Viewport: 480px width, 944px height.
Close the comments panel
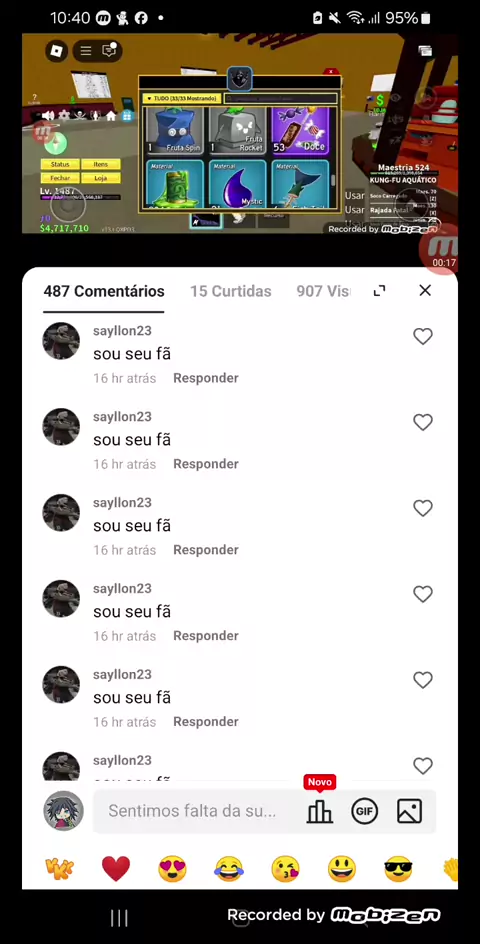(x=425, y=291)
